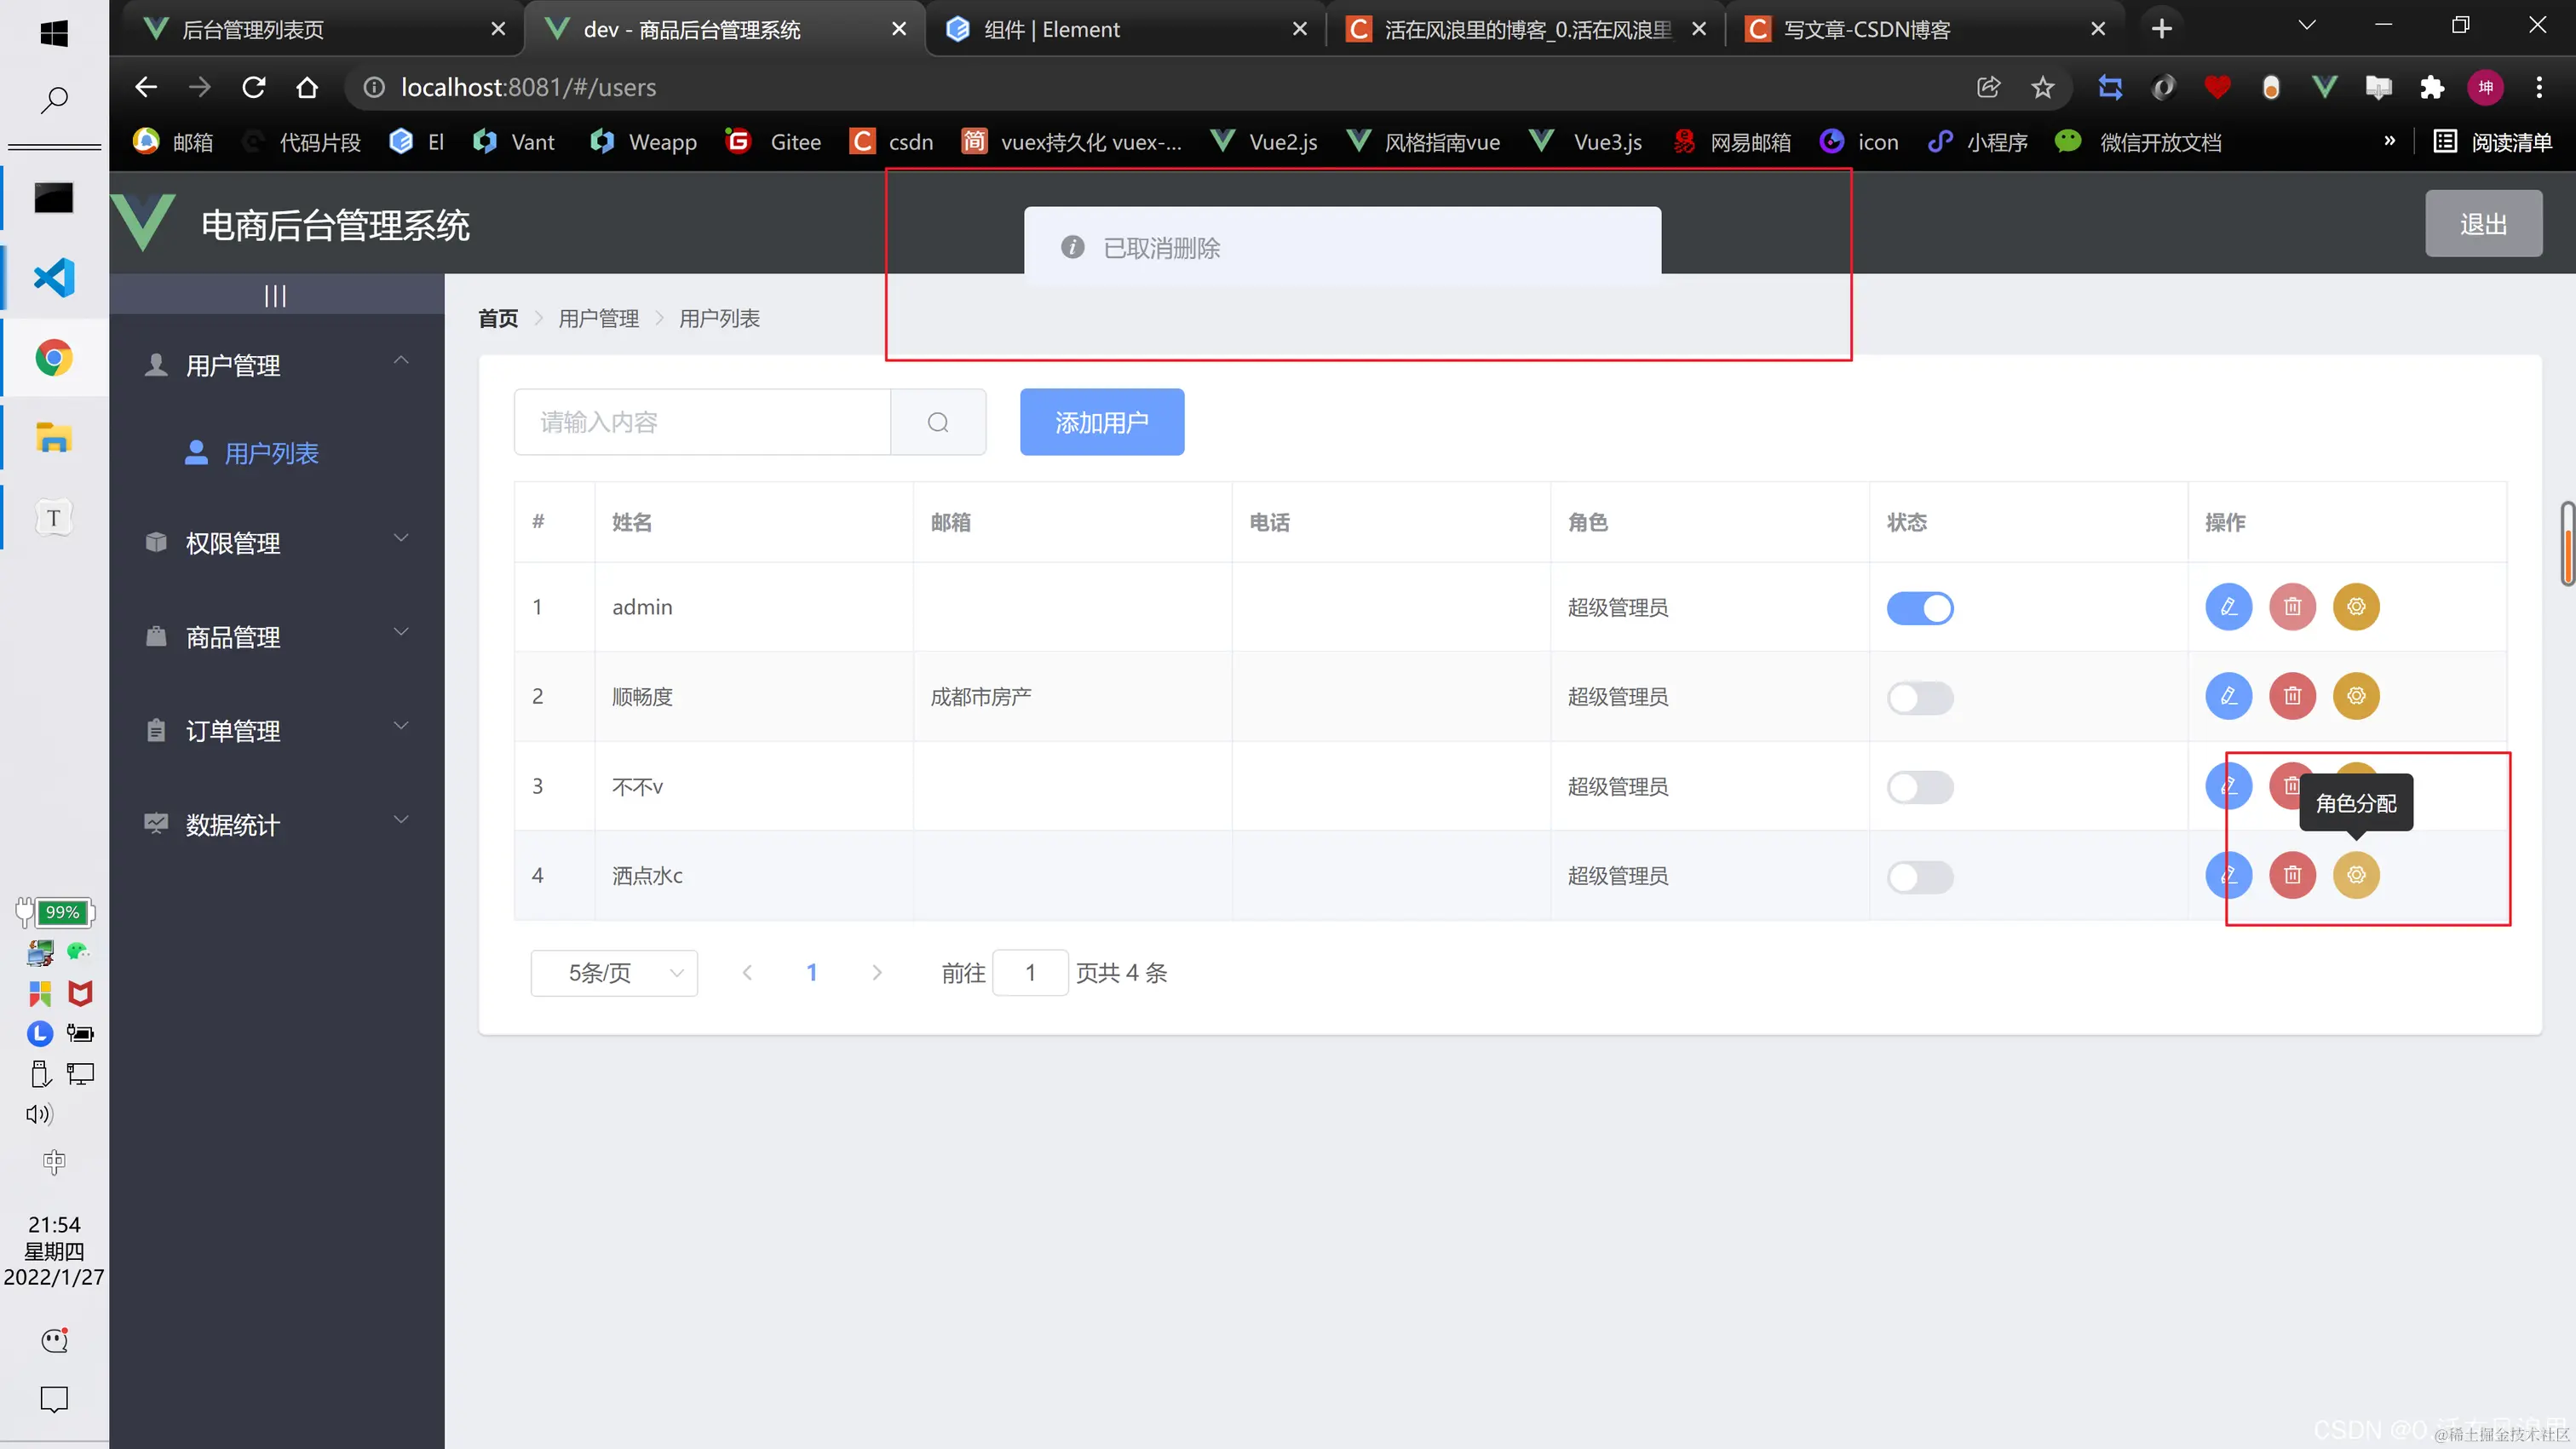Enable the status switch for 顺畅度
Screen dimensions: 2576x1449
tap(1919, 697)
